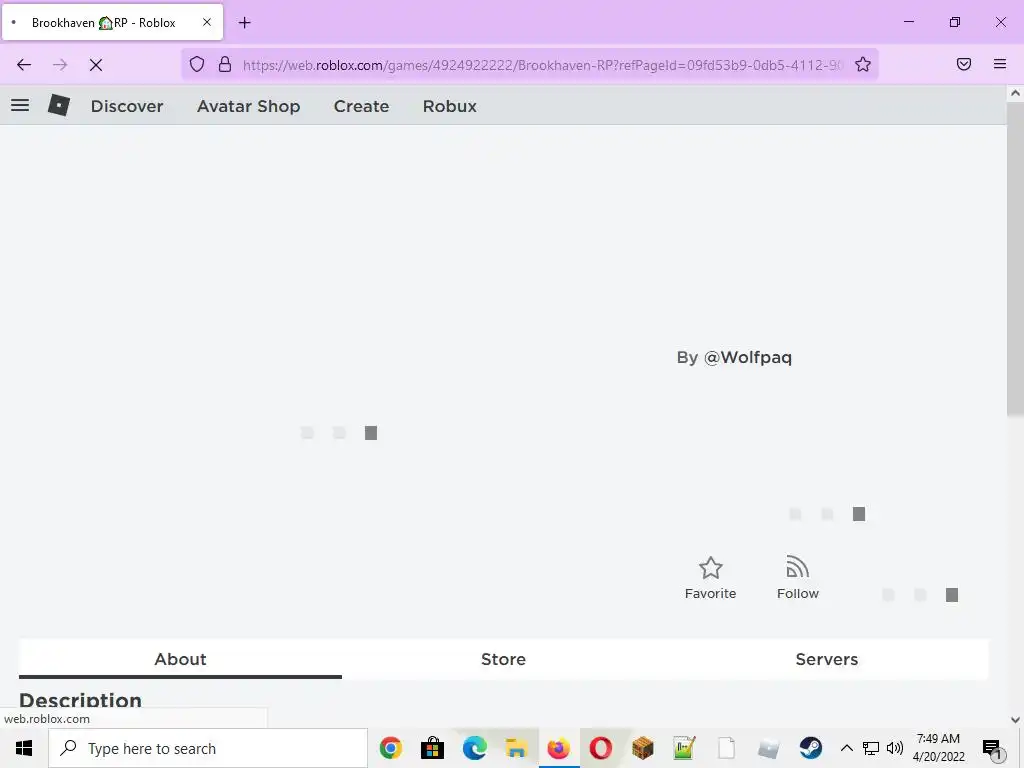Open the volume control tray icon
Image resolution: width=1024 pixels, height=768 pixels.
pyautogui.click(x=895, y=748)
